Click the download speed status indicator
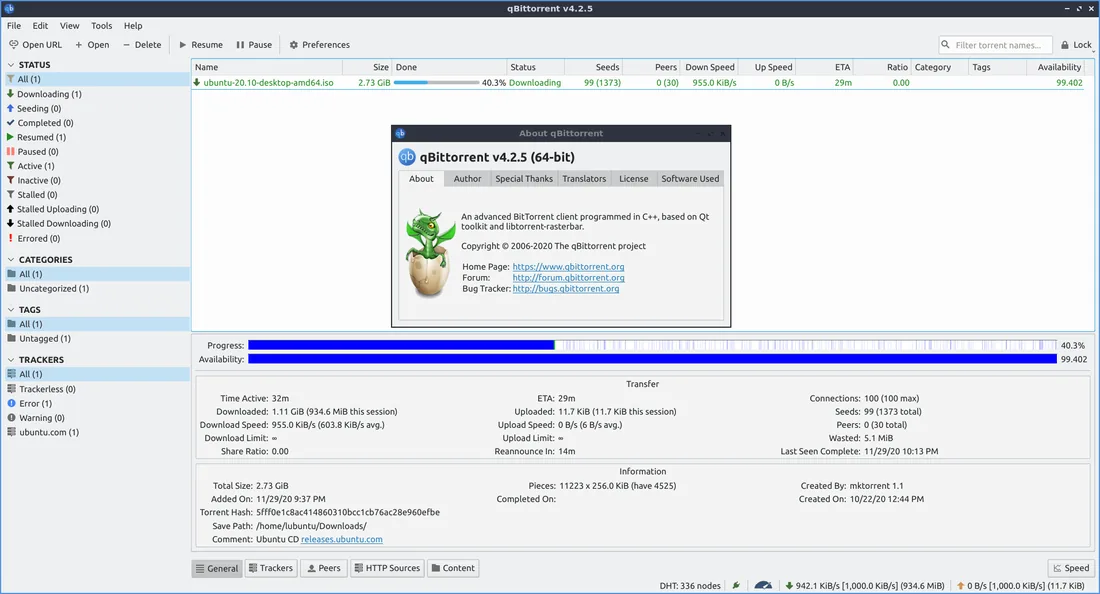This screenshot has height=594, width=1100. pyautogui.click(x=864, y=586)
